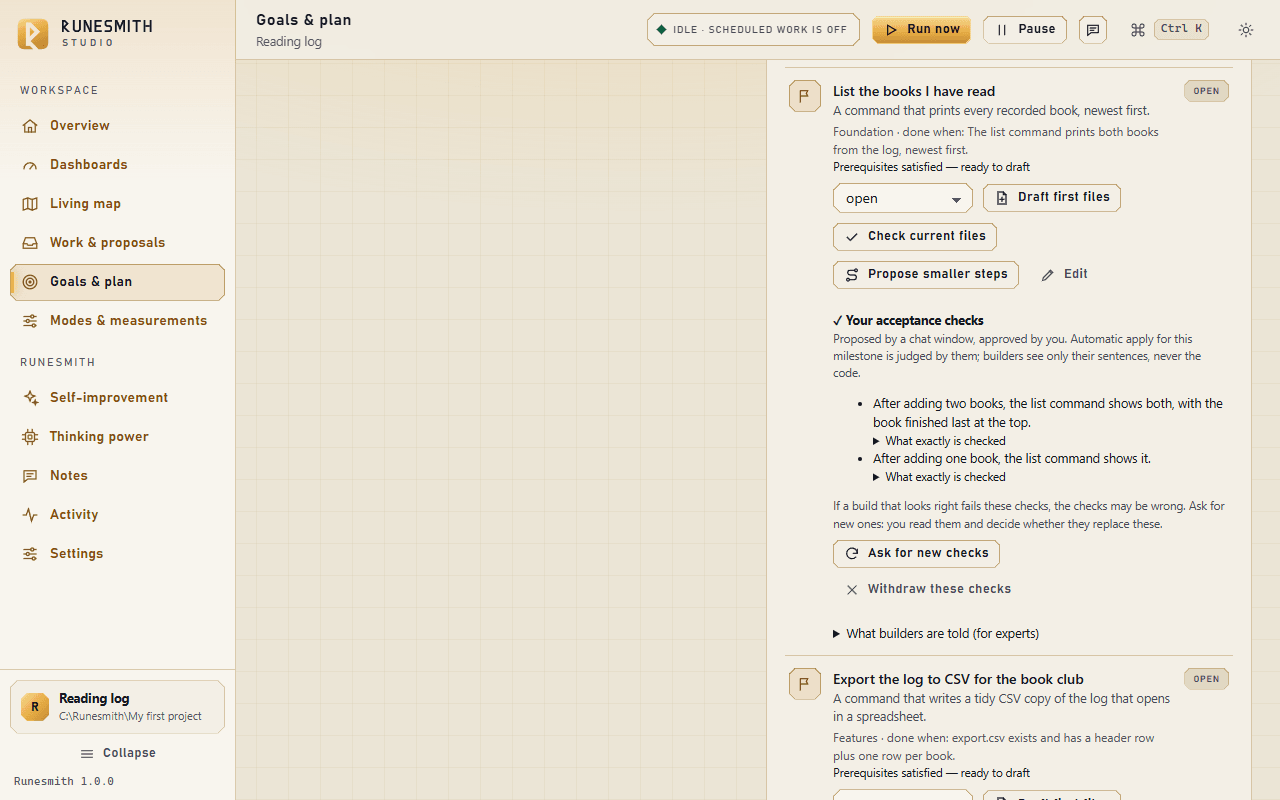Go to Dashboards page
Image resolution: width=1280 pixels, height=800 pixels.
click(117, 165)
